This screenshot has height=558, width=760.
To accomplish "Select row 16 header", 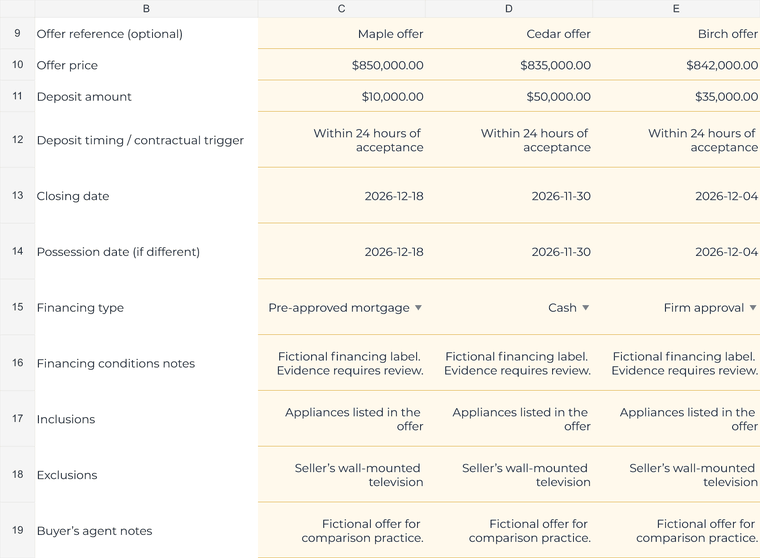I will click(17, 363).
